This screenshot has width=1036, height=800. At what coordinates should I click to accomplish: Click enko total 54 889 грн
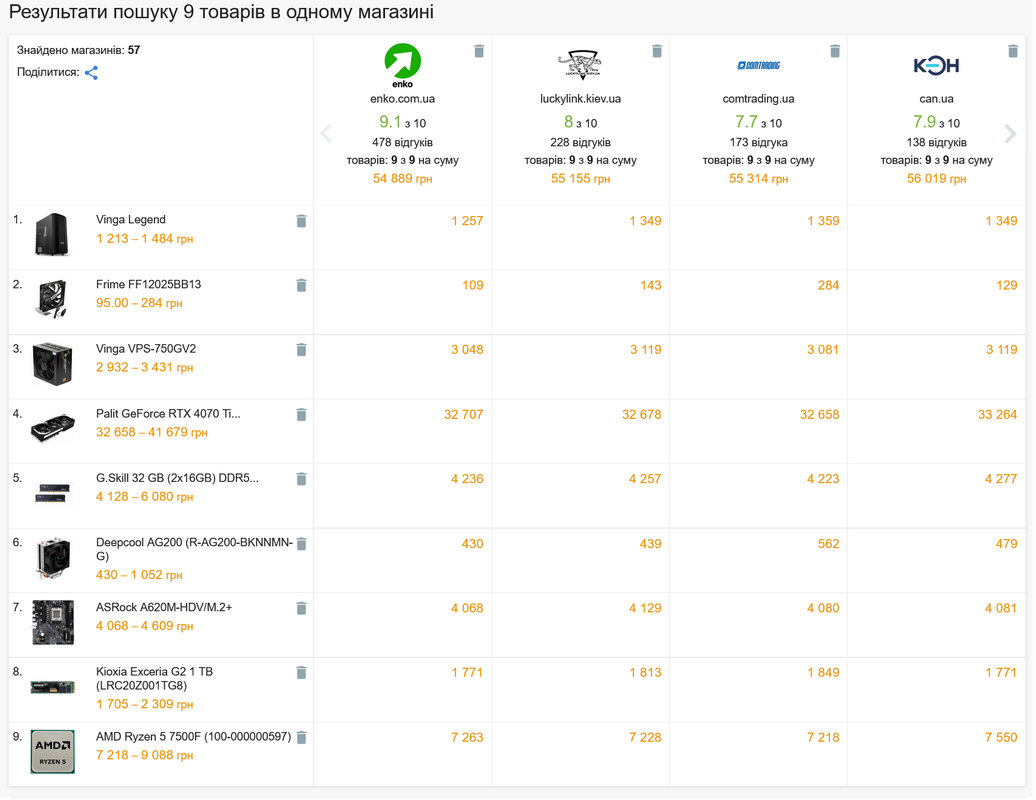point(402,178)
